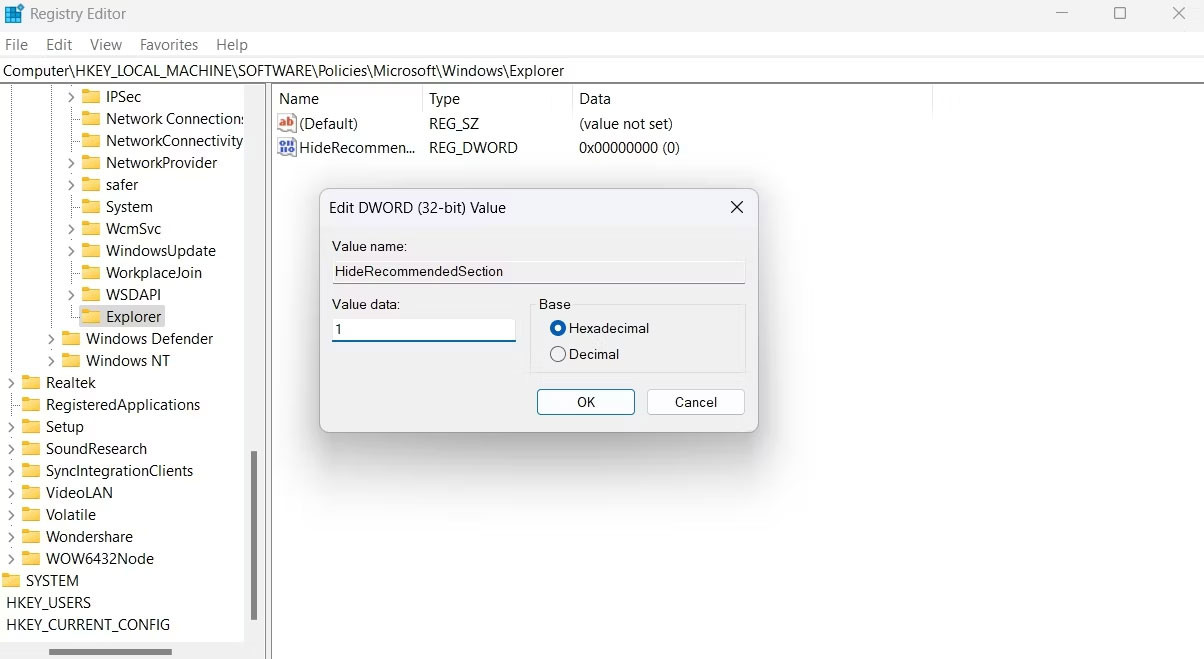Click the HideRecommended REG_DWORD value icon

tap(287, 147)
